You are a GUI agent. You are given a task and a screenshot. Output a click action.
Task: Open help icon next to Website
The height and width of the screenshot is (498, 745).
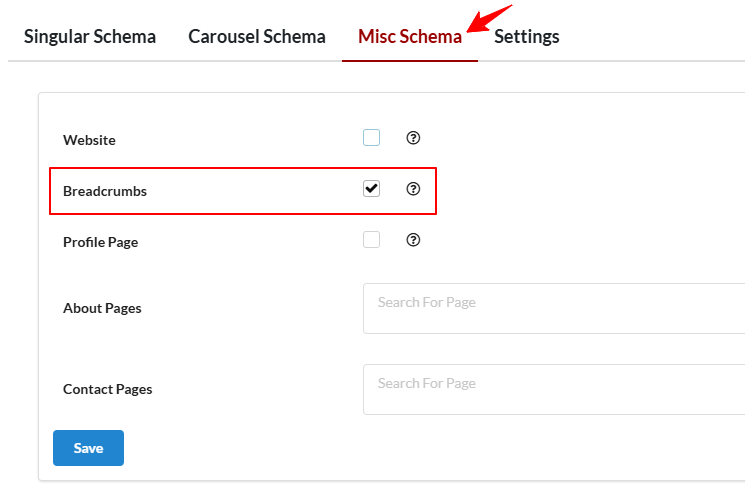(x=413, y=138)
